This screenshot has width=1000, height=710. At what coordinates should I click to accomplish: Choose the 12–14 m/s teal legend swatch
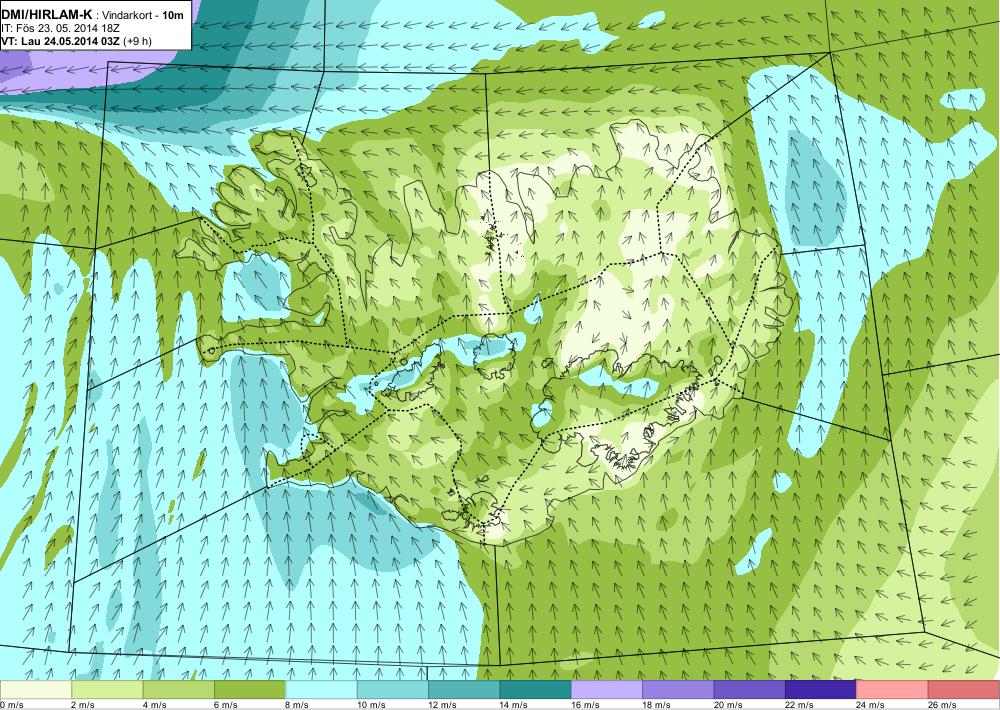(x=464, y=690)
